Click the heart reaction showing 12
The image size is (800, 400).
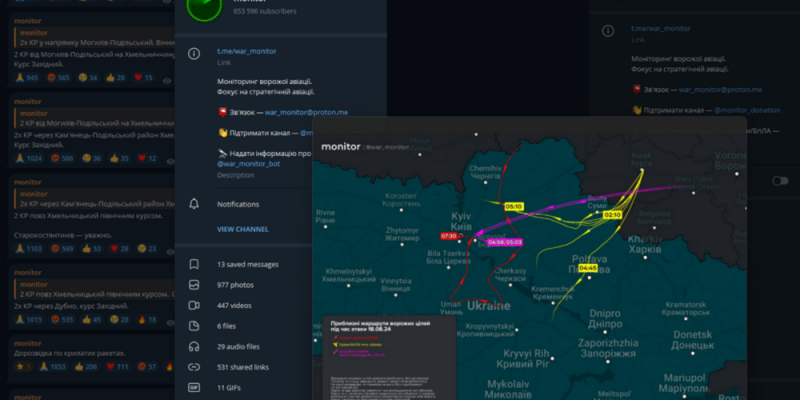[x=147, y=158]
